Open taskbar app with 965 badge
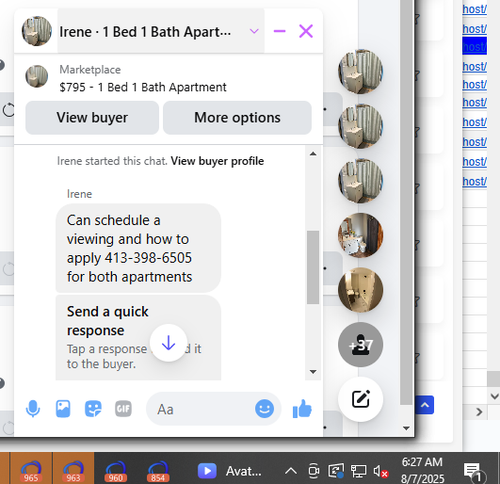Image resolution: width=500 pixels, height=484 pixels. coord(31,470)
